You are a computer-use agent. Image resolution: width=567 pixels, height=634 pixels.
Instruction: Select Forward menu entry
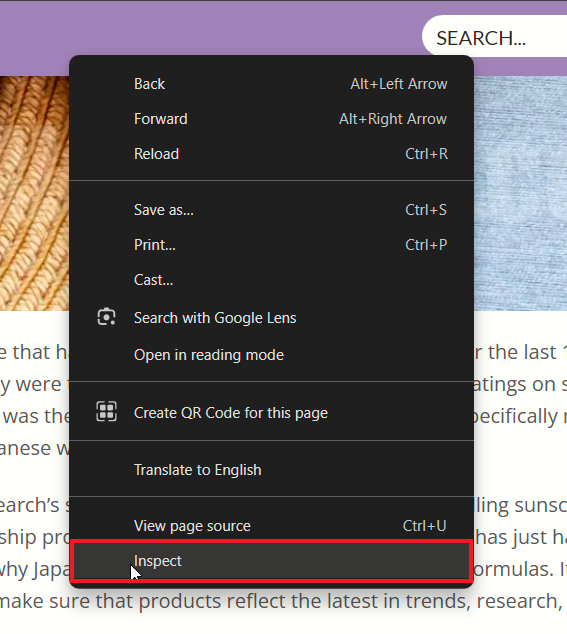[271, 119]
